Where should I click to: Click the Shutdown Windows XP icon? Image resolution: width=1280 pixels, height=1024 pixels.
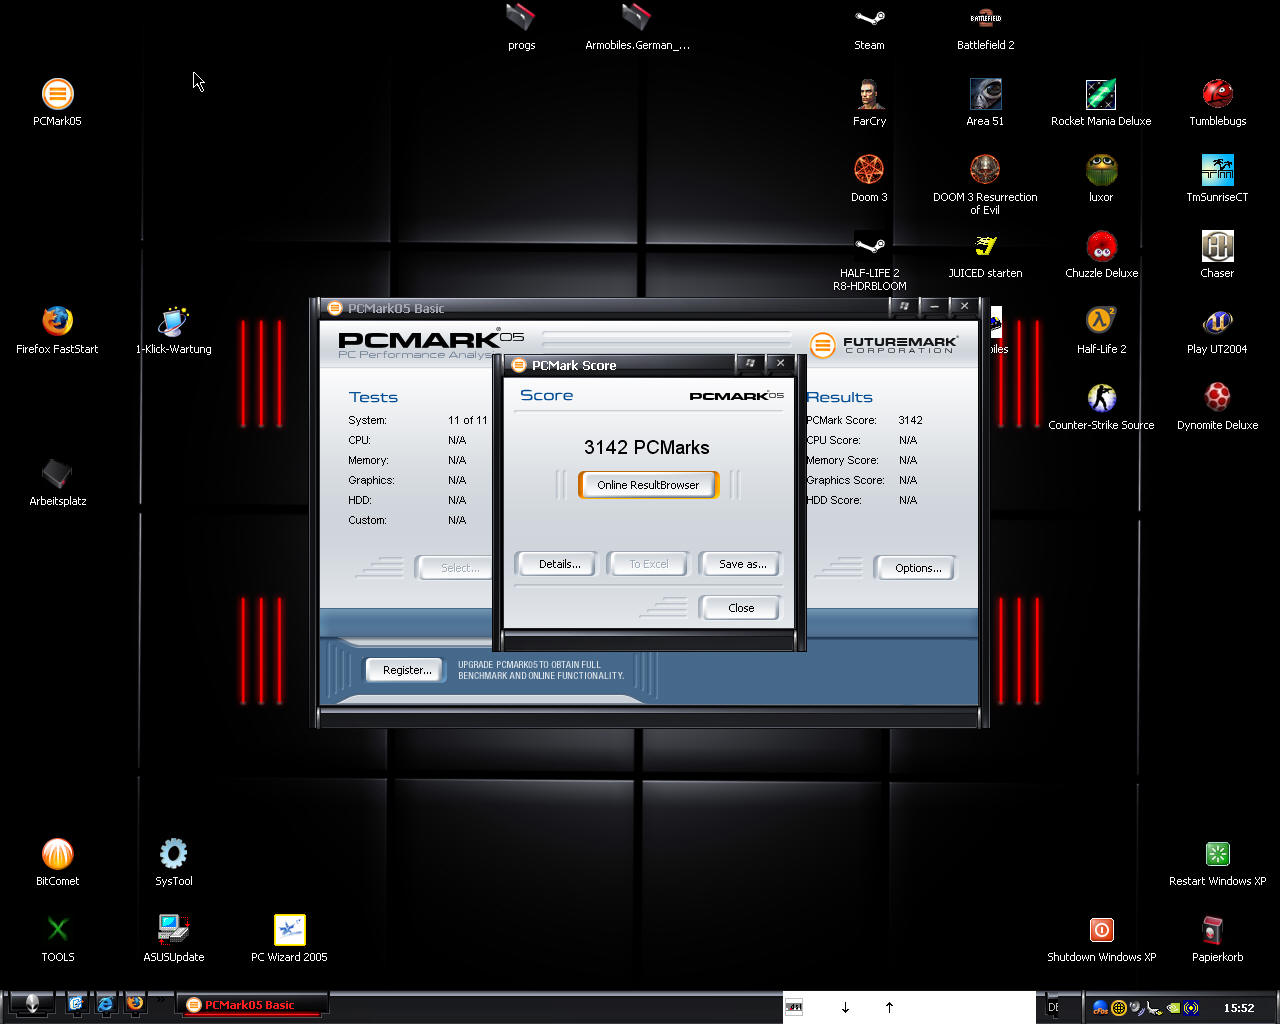point(1101,930)
